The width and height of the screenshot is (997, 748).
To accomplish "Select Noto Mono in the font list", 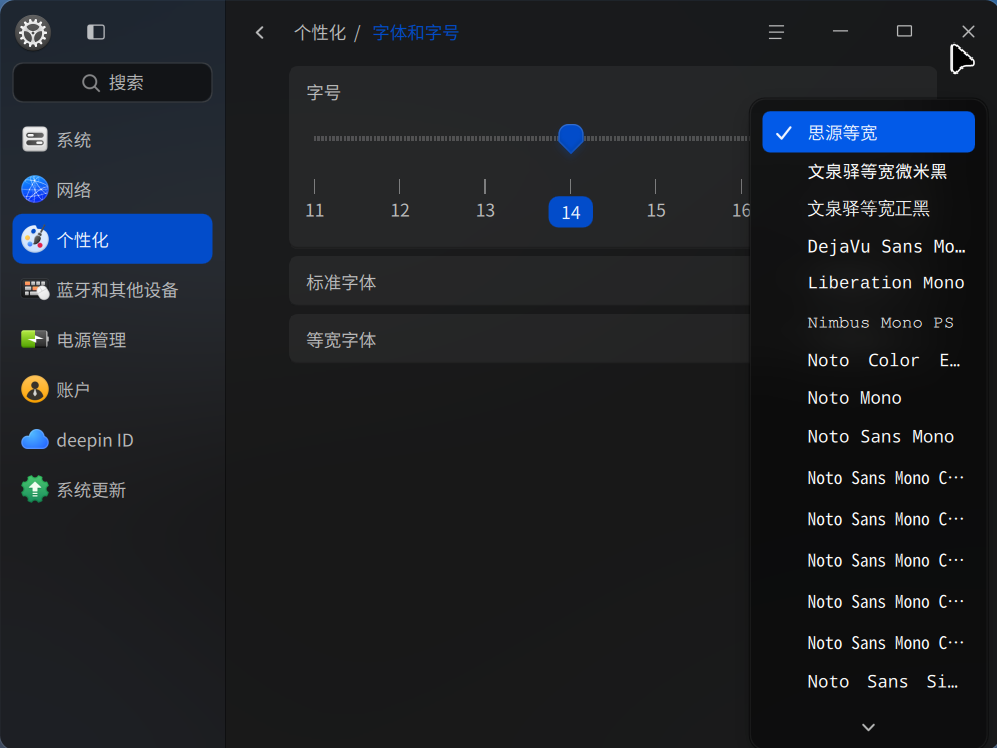I will coord(868,398).
